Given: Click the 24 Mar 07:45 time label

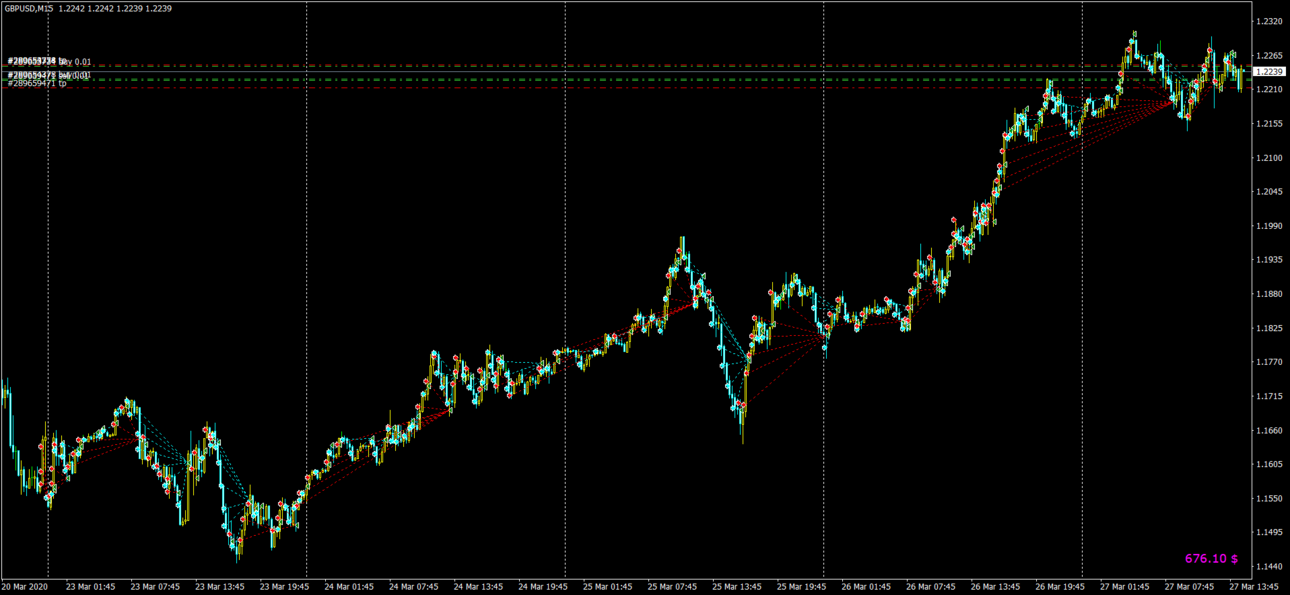Looking at the screenshot, I should (414, 587).
